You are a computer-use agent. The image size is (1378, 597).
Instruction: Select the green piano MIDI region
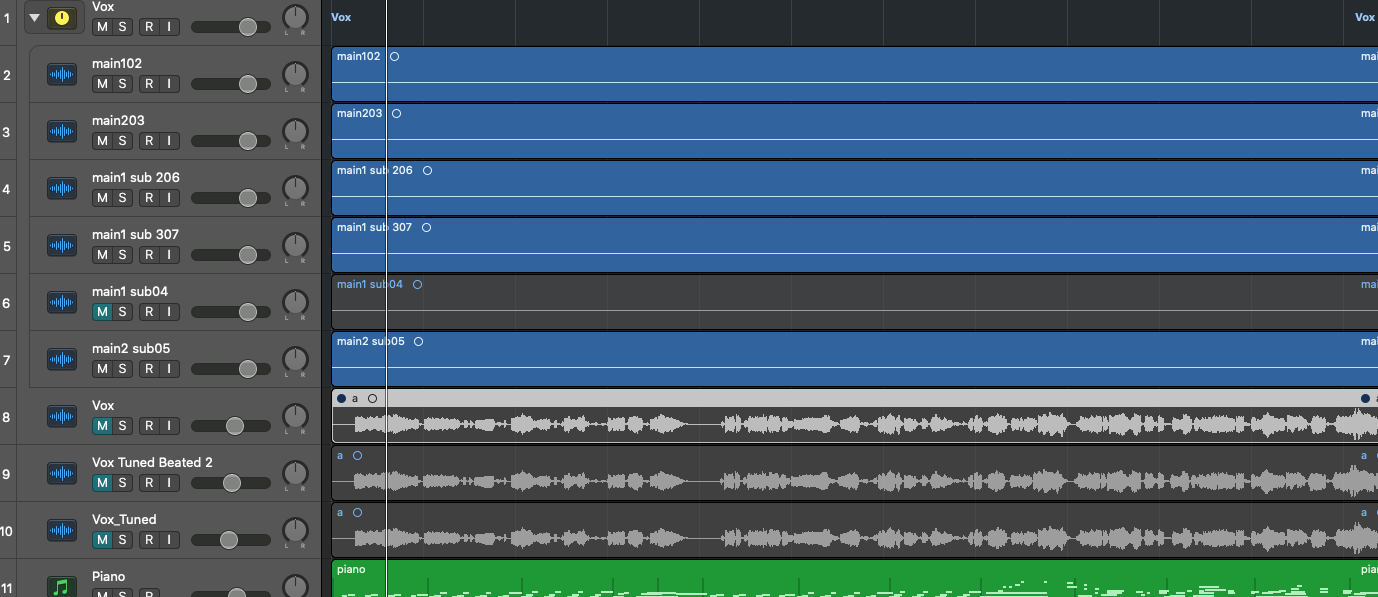855,579
